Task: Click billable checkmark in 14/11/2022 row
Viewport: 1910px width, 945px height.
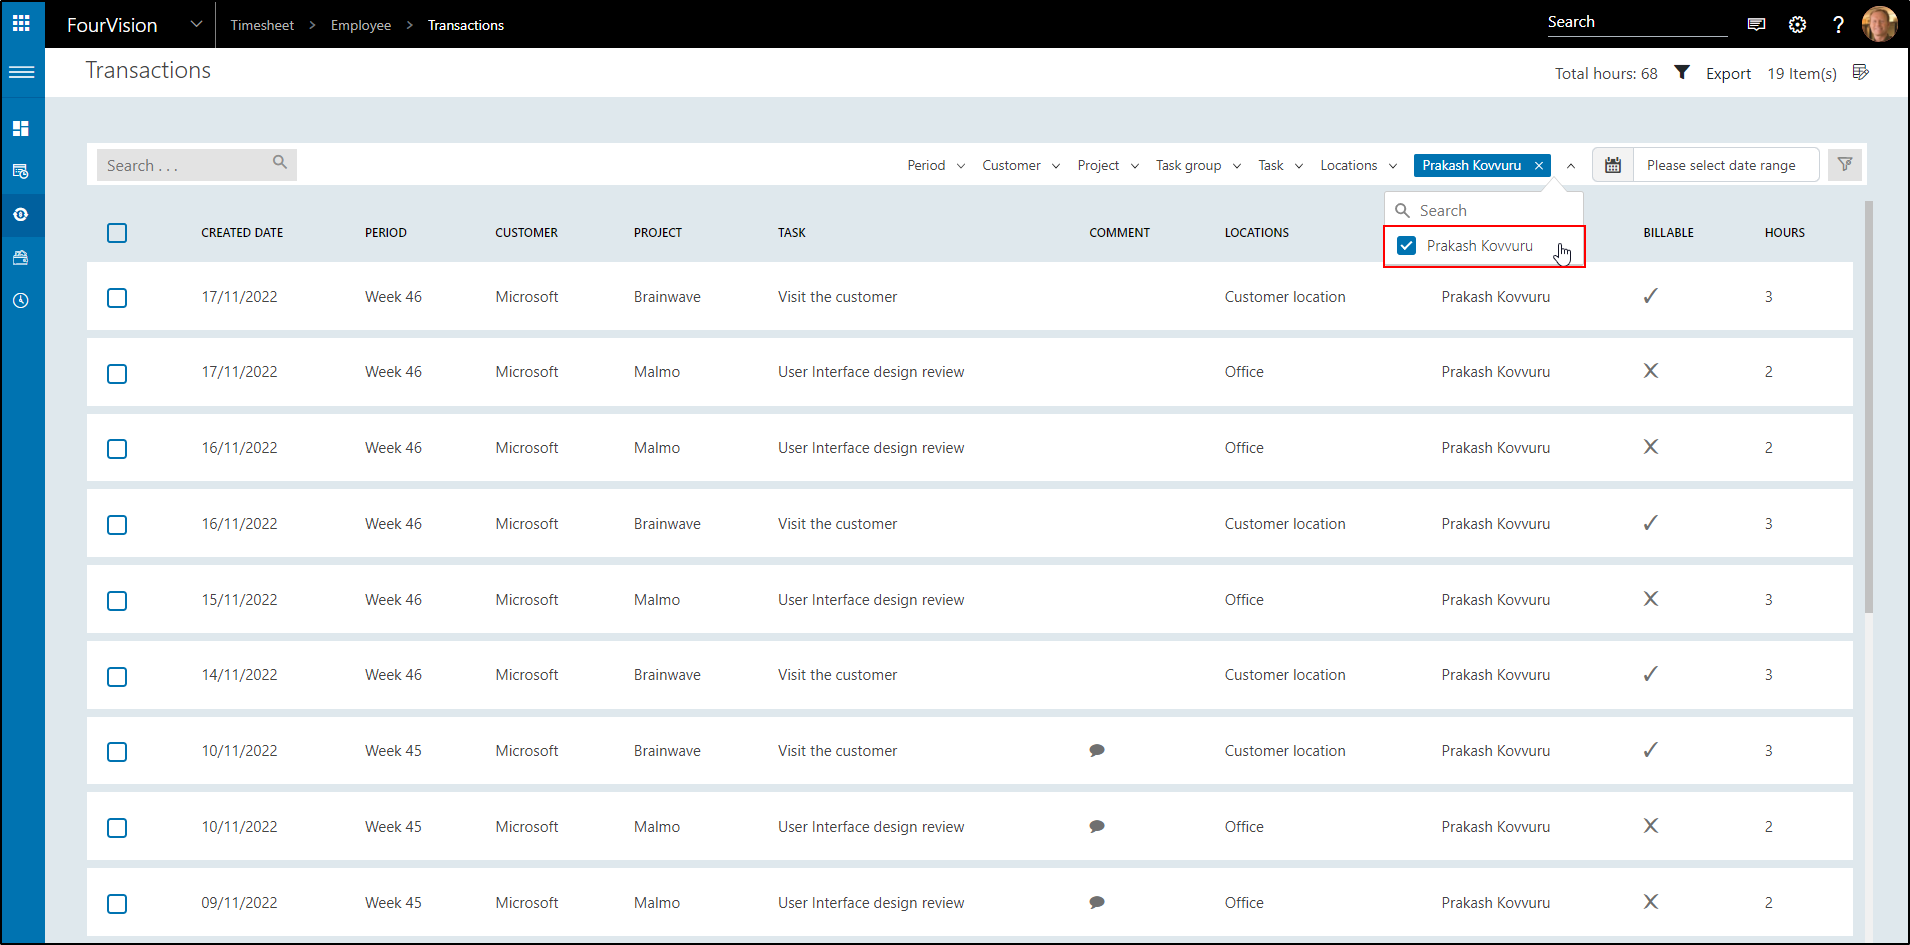Action: tap(1651, 673)
